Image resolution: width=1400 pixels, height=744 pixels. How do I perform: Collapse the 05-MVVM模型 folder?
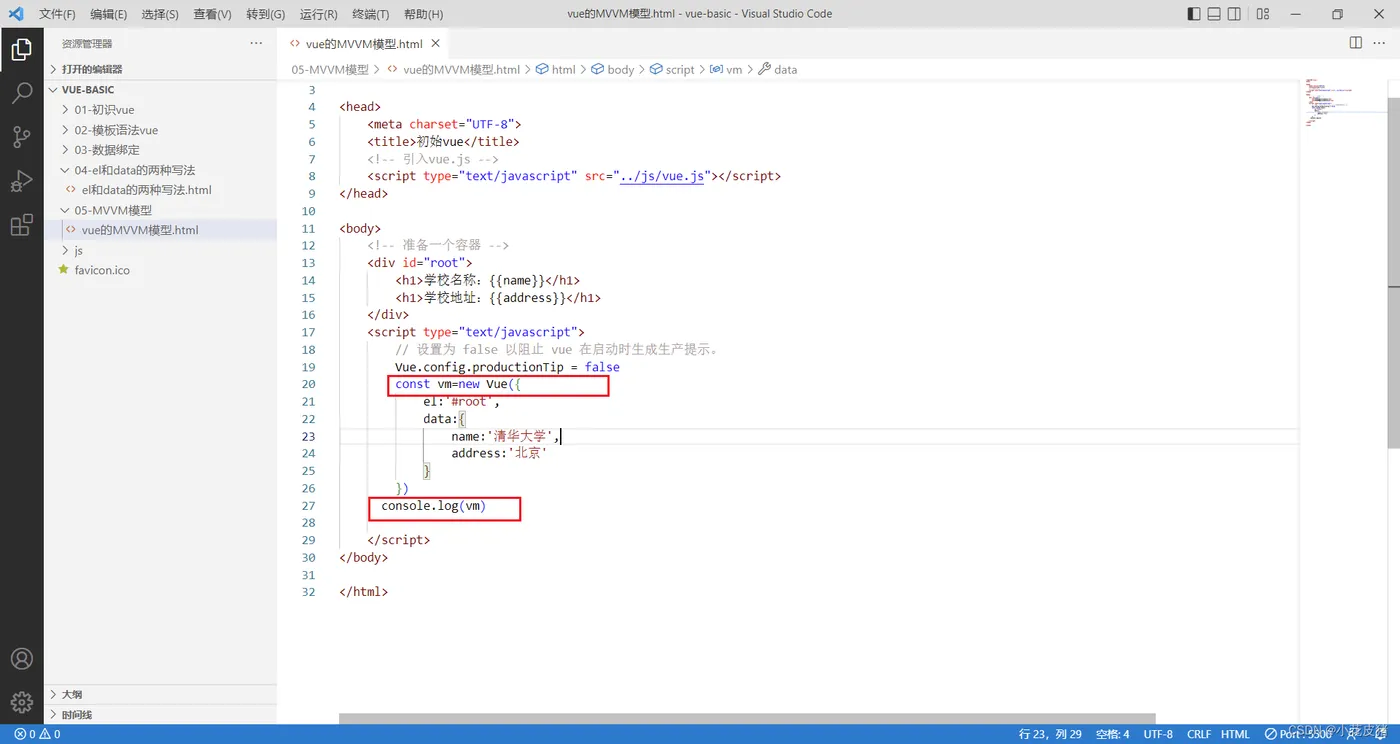click(x=160, y=210)
